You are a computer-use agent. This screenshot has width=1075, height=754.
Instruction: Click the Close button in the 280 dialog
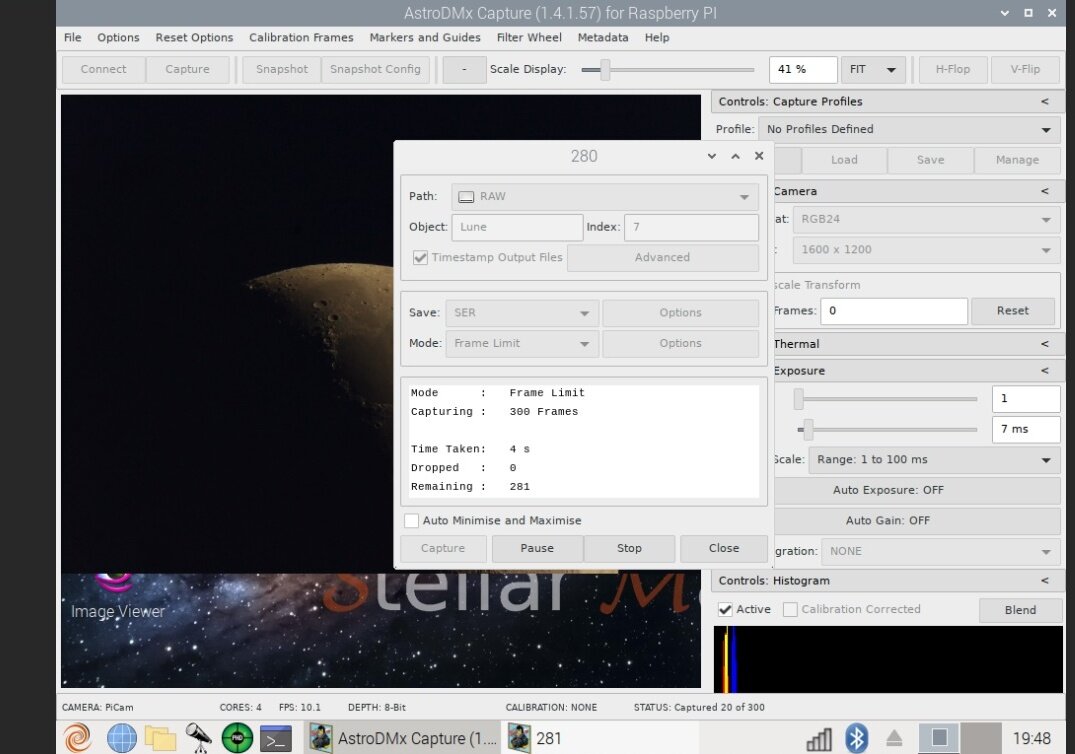724,548
